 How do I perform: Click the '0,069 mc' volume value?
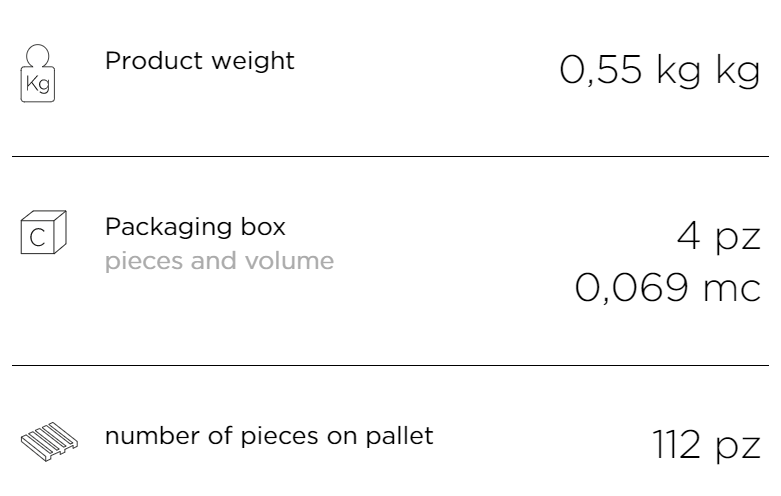668,288
